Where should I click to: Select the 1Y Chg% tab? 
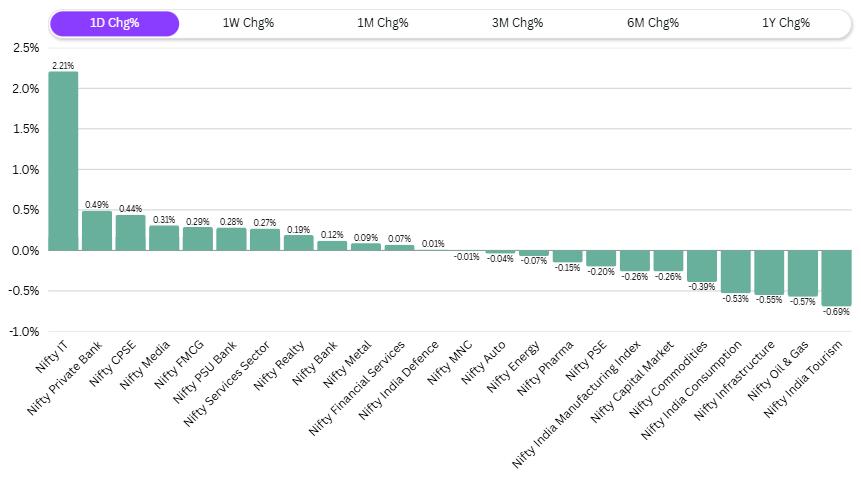785,24
